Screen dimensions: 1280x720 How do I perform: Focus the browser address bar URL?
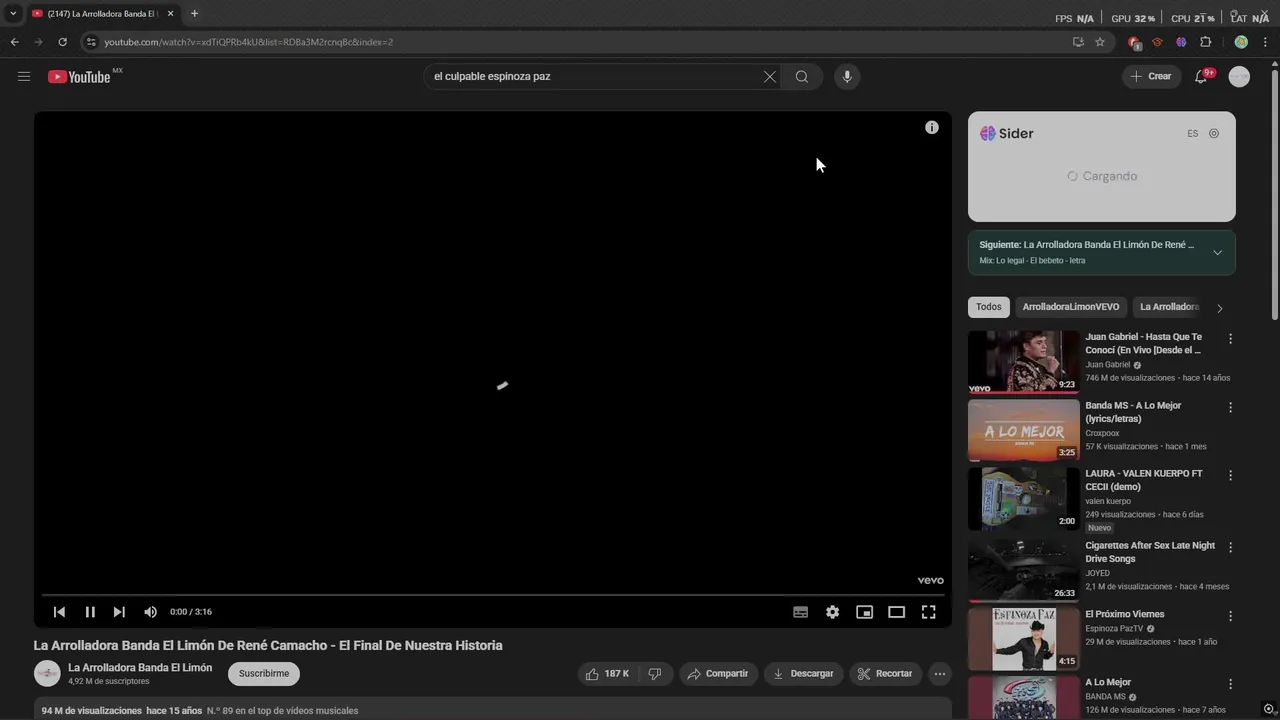click(x=249, y=42)
